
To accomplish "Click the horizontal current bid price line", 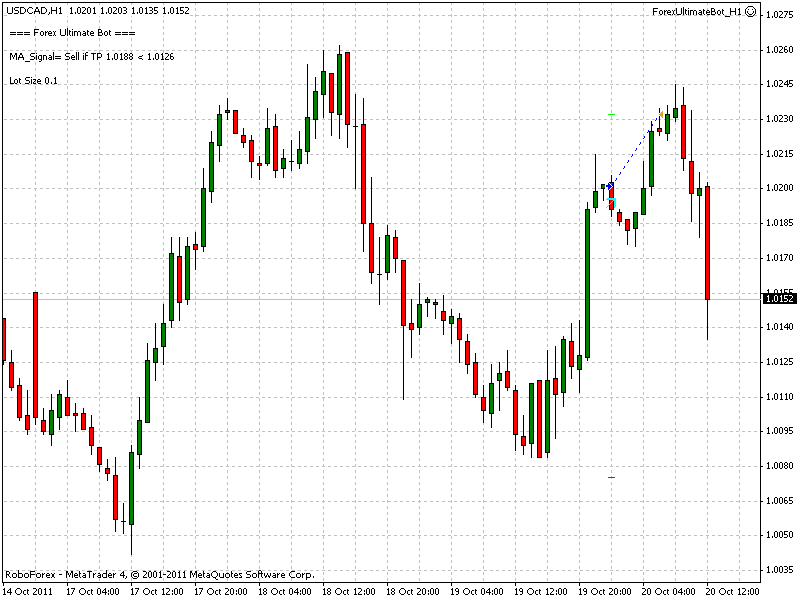I will coord(382,299).
